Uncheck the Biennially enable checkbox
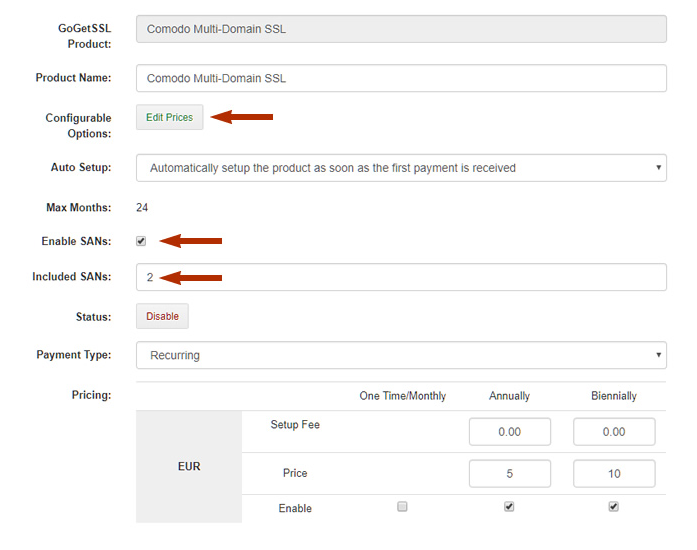 tap(613, 506)
